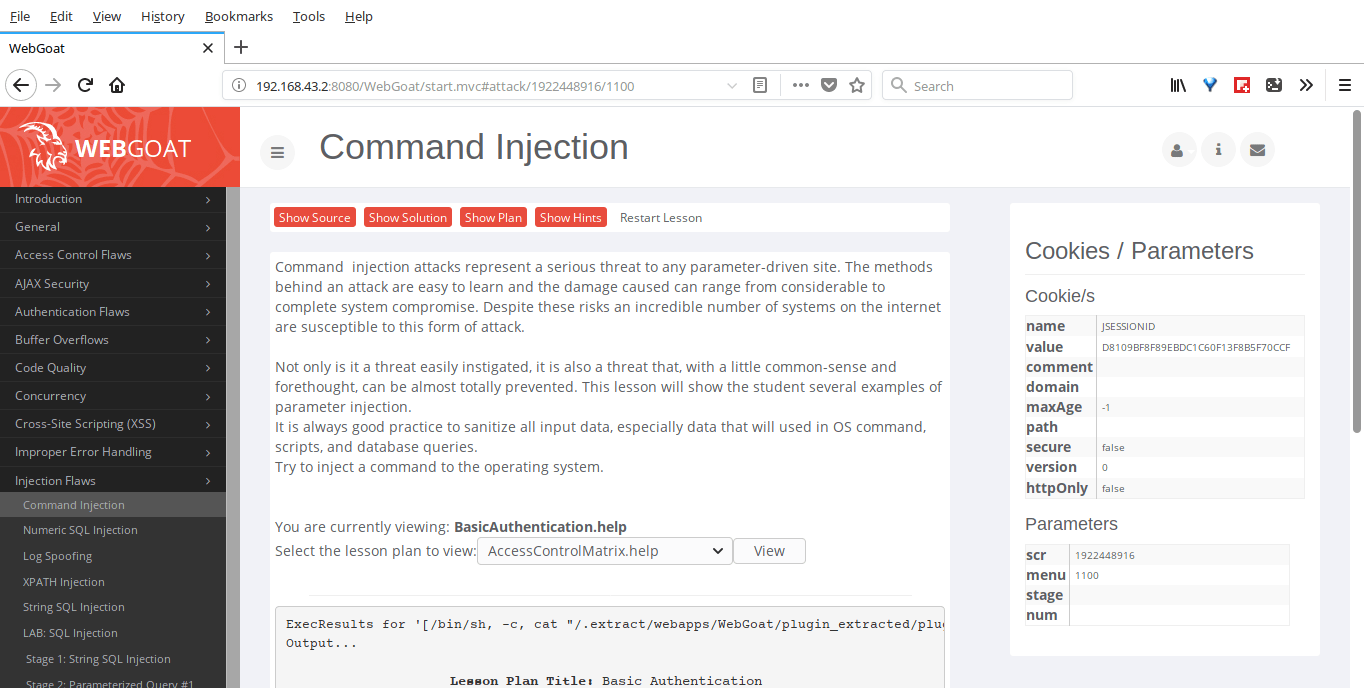Click the Restart Lesson link

point(661,217)
